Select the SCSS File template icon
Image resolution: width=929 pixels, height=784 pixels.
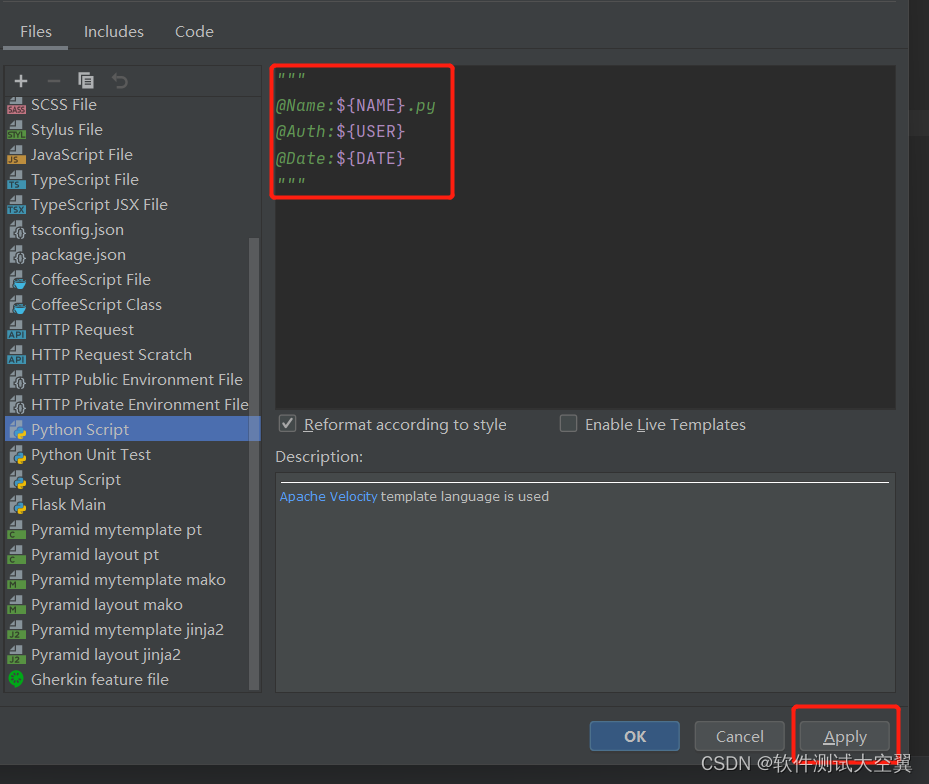tap(17, 105)
